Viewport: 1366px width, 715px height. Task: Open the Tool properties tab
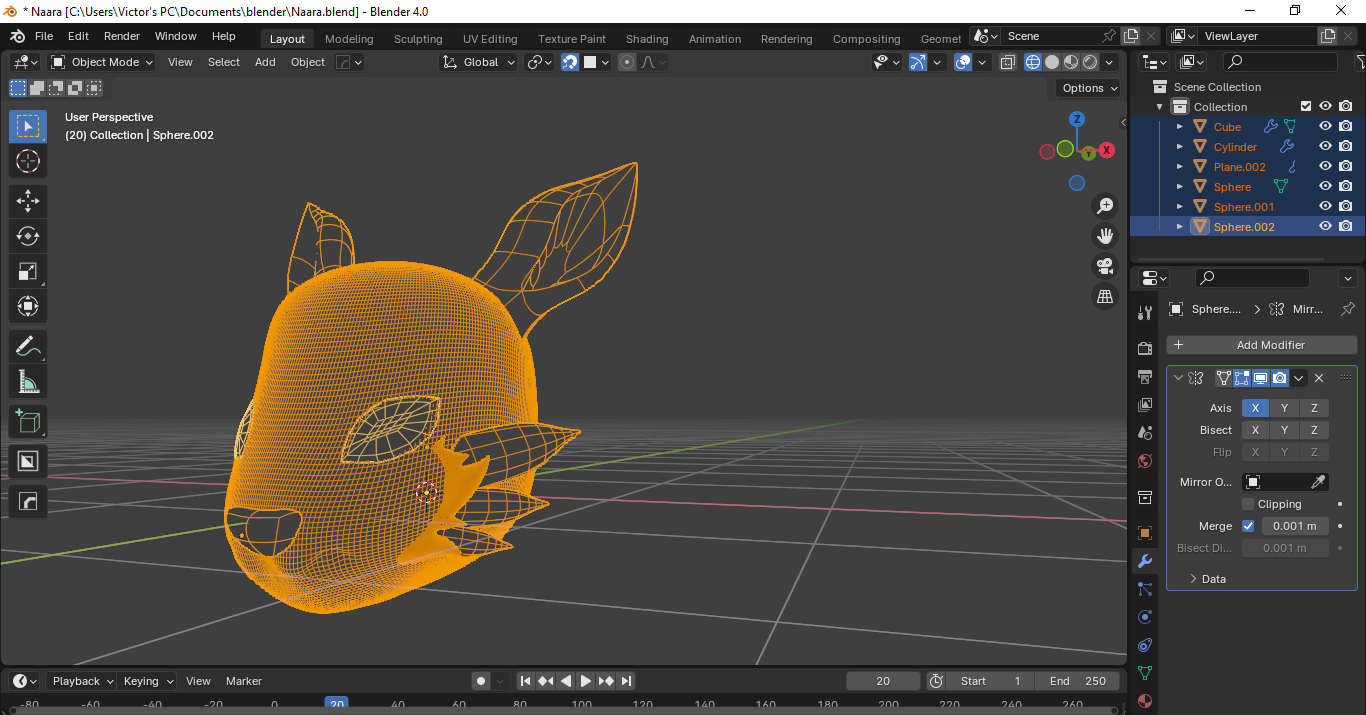pos(1145,313)
